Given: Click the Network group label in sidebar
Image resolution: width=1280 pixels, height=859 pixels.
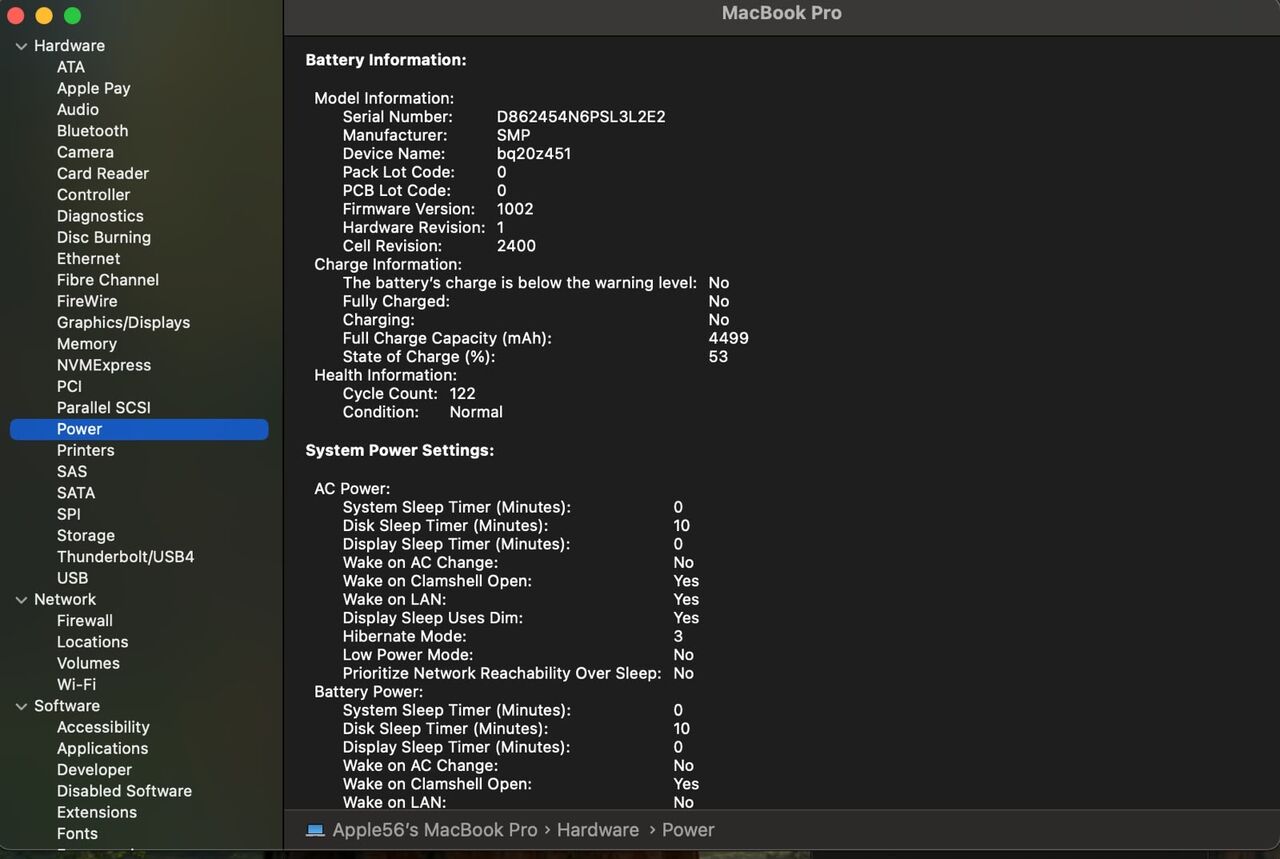Looking at the screenshot, I should [x=65, y=600].
